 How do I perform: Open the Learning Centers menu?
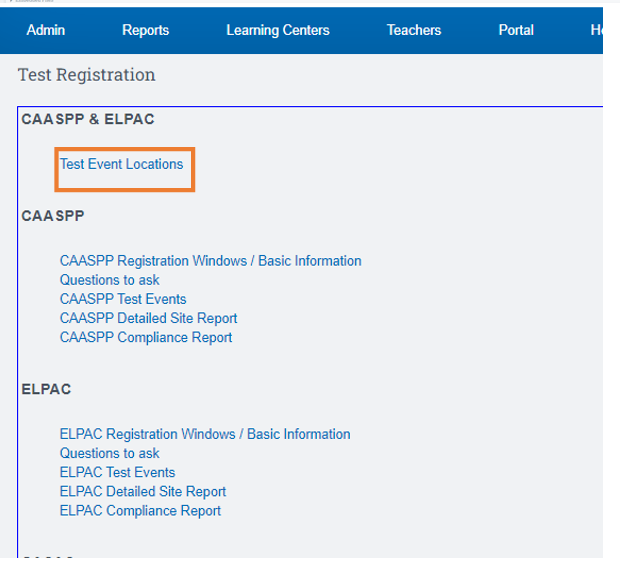pyautogui.click(x=278, y=30)
